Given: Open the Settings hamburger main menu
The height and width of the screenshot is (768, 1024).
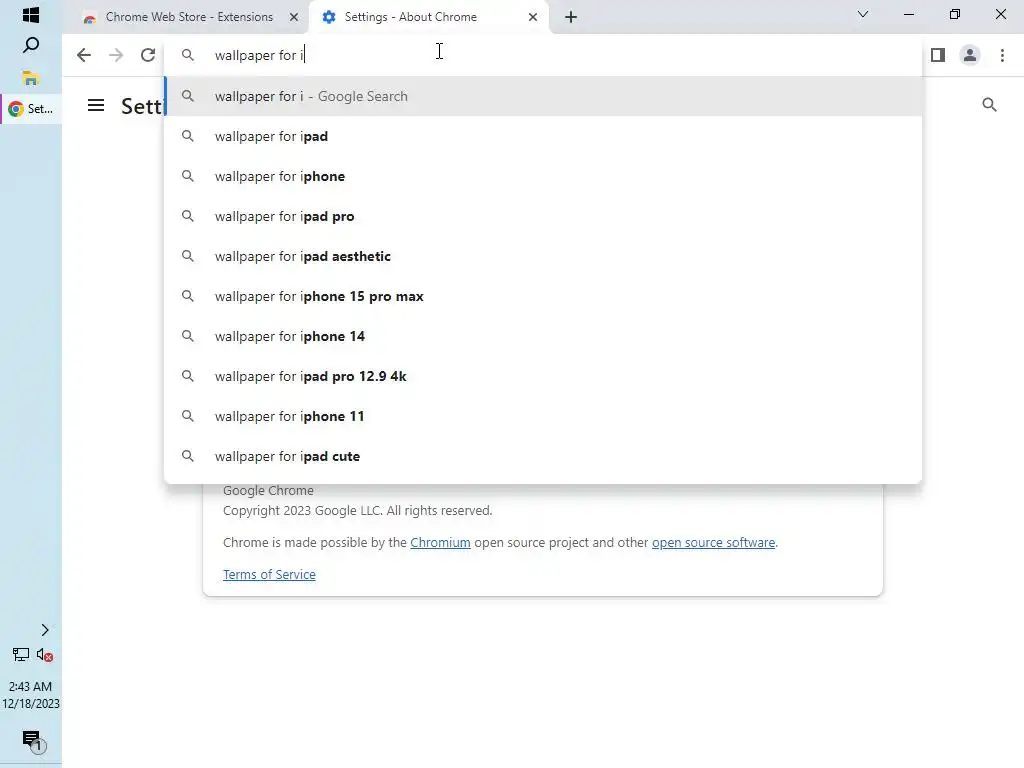Looking at the screenshot, I should [96, 105].
